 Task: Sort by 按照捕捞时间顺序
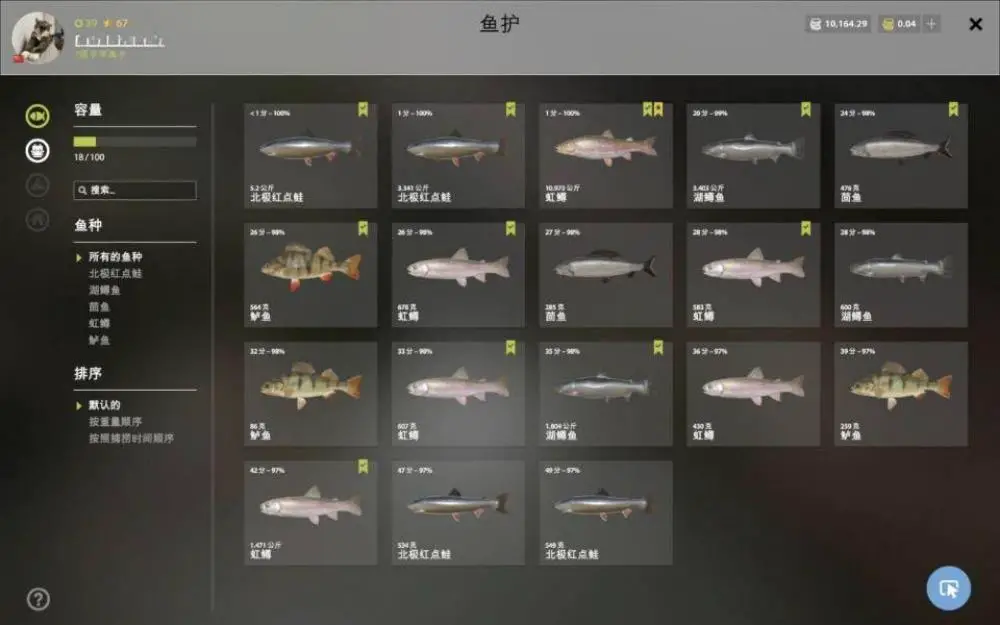point(131,438)
